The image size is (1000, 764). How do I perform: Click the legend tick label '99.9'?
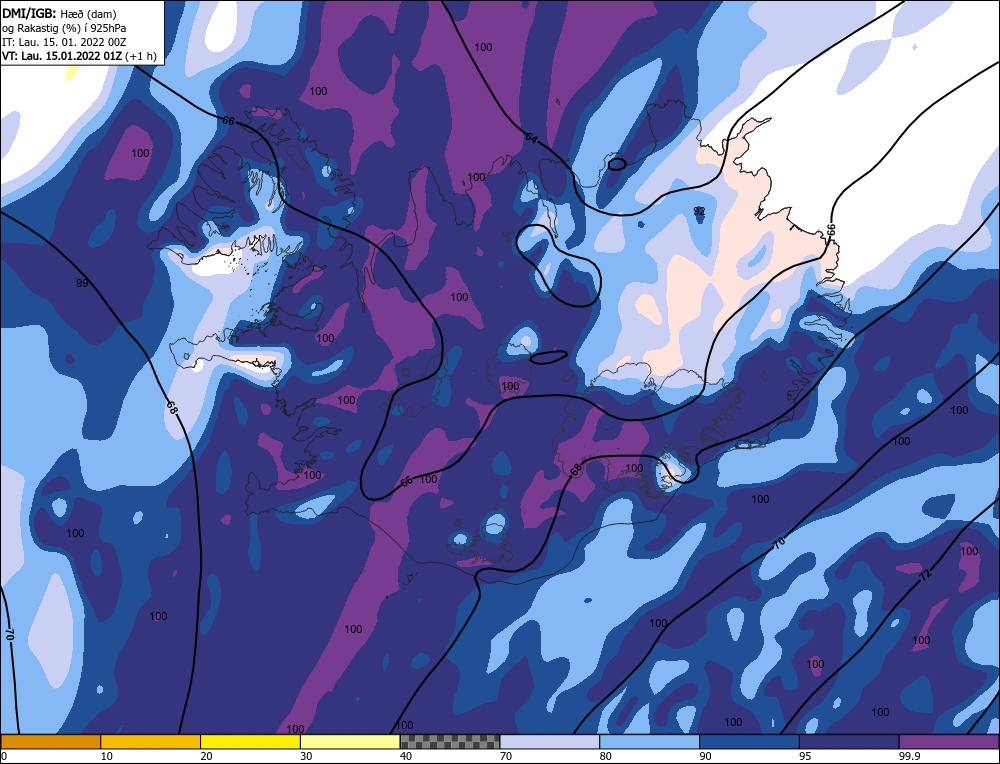tap(909, 756)
